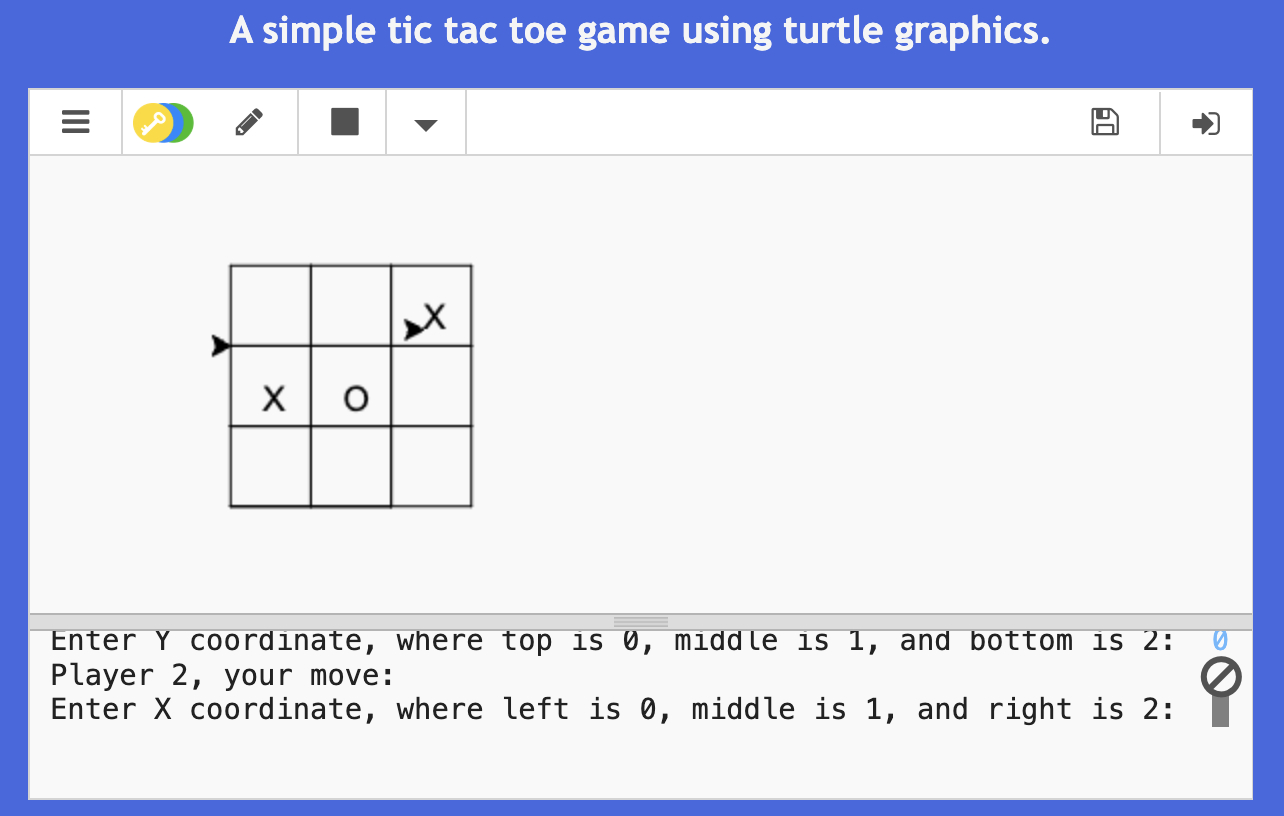1284x816 pixels.
Task: Click the empty bottom-middle board cell
Action: [x=351, y=466]
